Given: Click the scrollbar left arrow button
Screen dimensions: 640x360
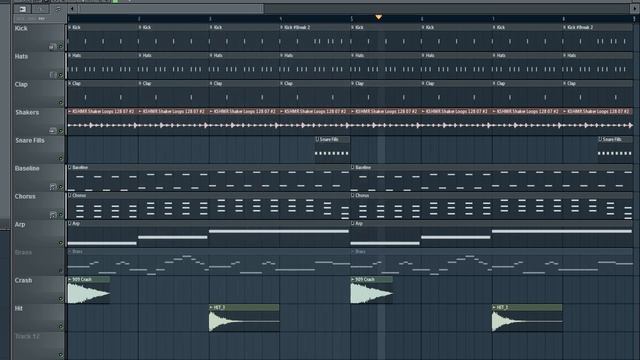Looking at the screenshot, I should click(72, 8).
